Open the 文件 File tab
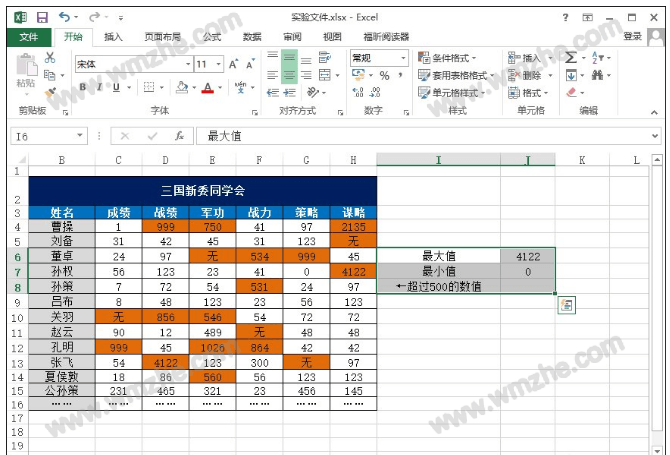This screenshot has height=455, width=670. 29,37
